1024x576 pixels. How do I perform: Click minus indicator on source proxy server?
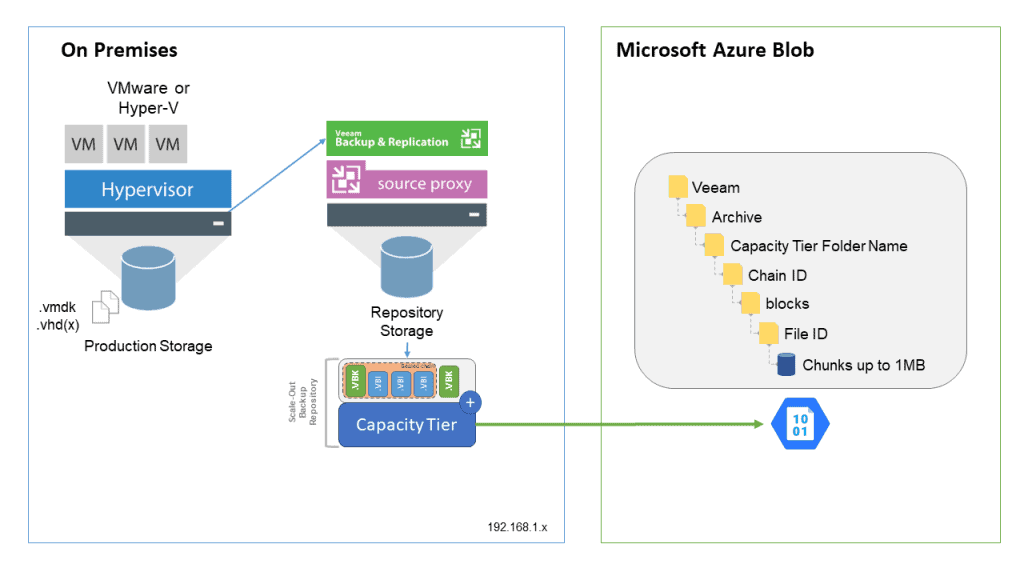pyautogui.click(x=472, y=215)
